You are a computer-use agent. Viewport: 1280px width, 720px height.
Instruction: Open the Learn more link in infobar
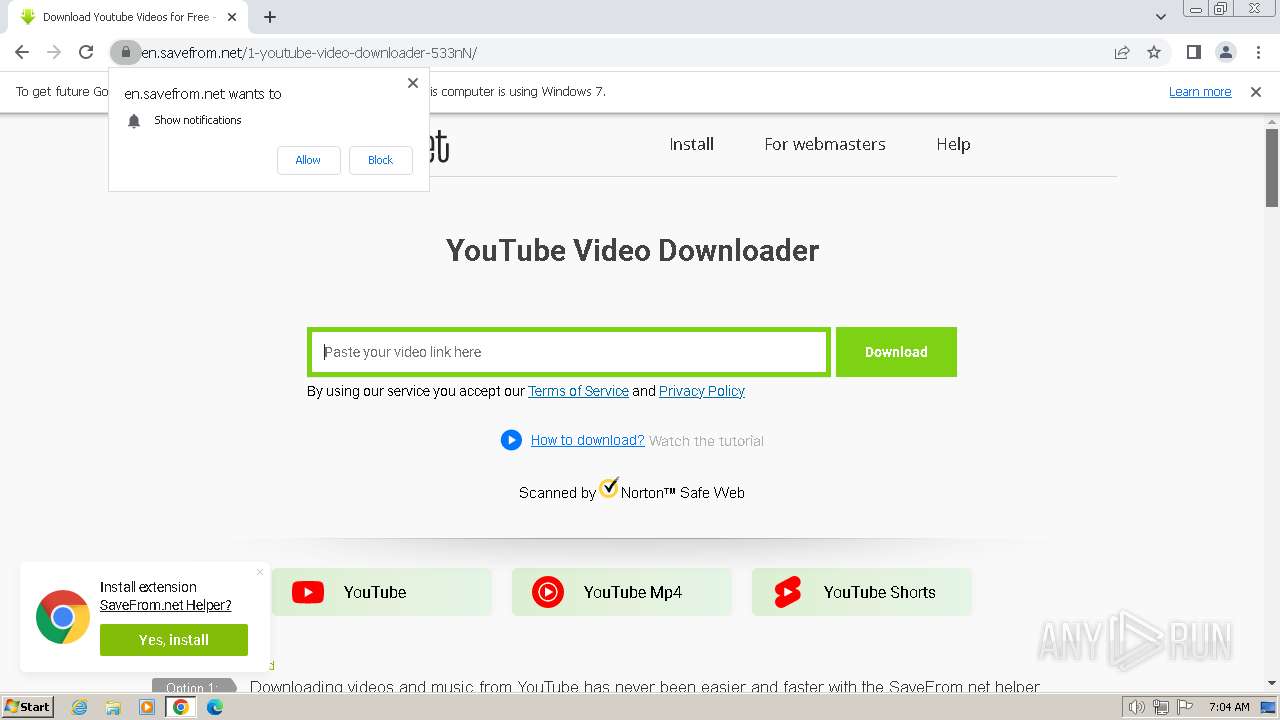1200,91
